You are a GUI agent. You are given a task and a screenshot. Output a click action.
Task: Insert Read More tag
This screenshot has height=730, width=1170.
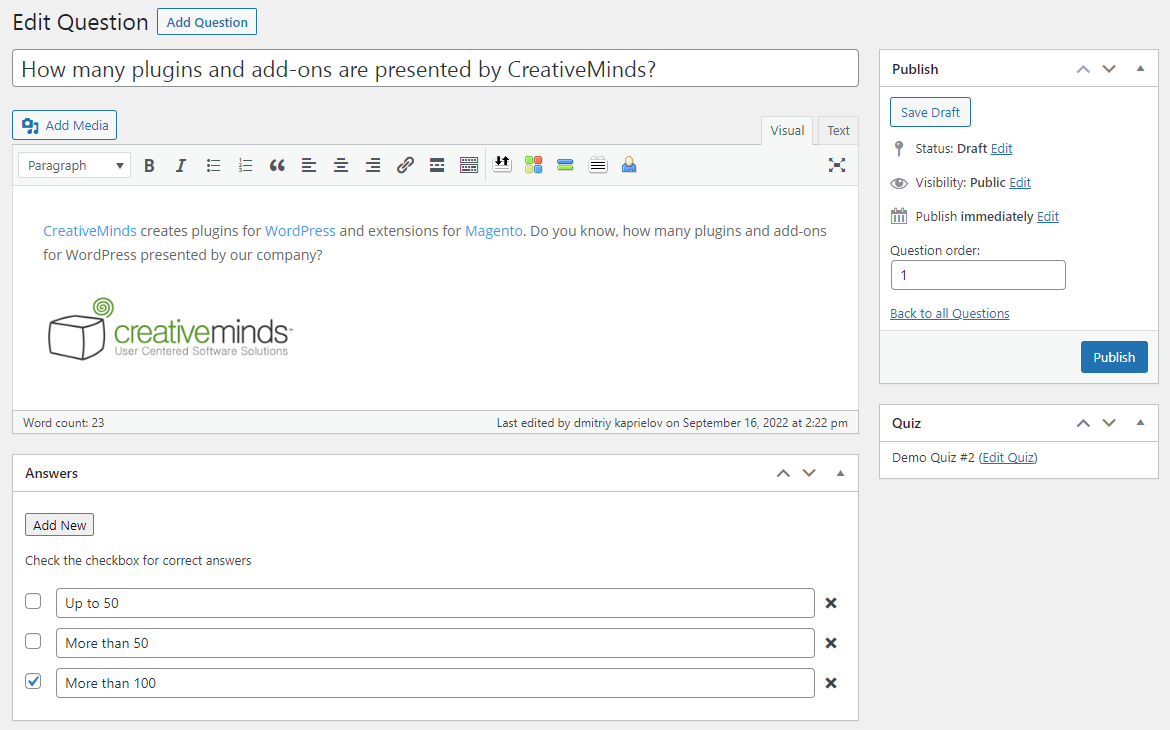coord(437,166)
